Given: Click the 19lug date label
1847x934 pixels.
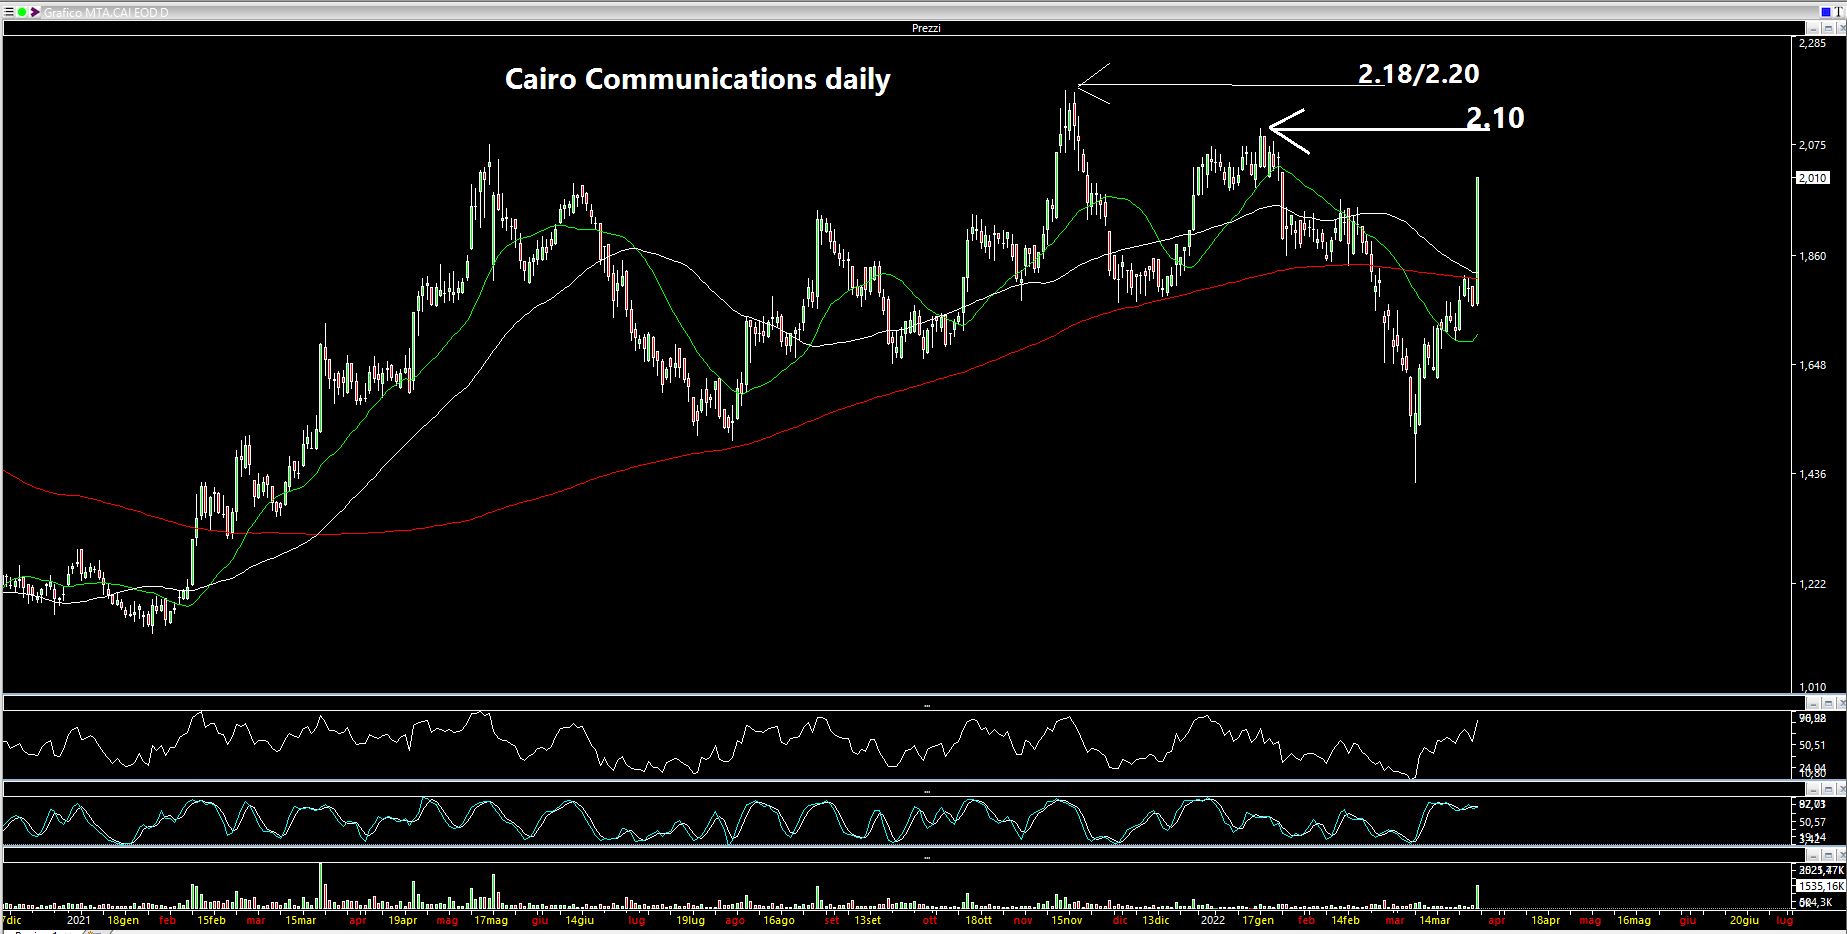Looking at the screenshot, I should [x=691, y=920].
